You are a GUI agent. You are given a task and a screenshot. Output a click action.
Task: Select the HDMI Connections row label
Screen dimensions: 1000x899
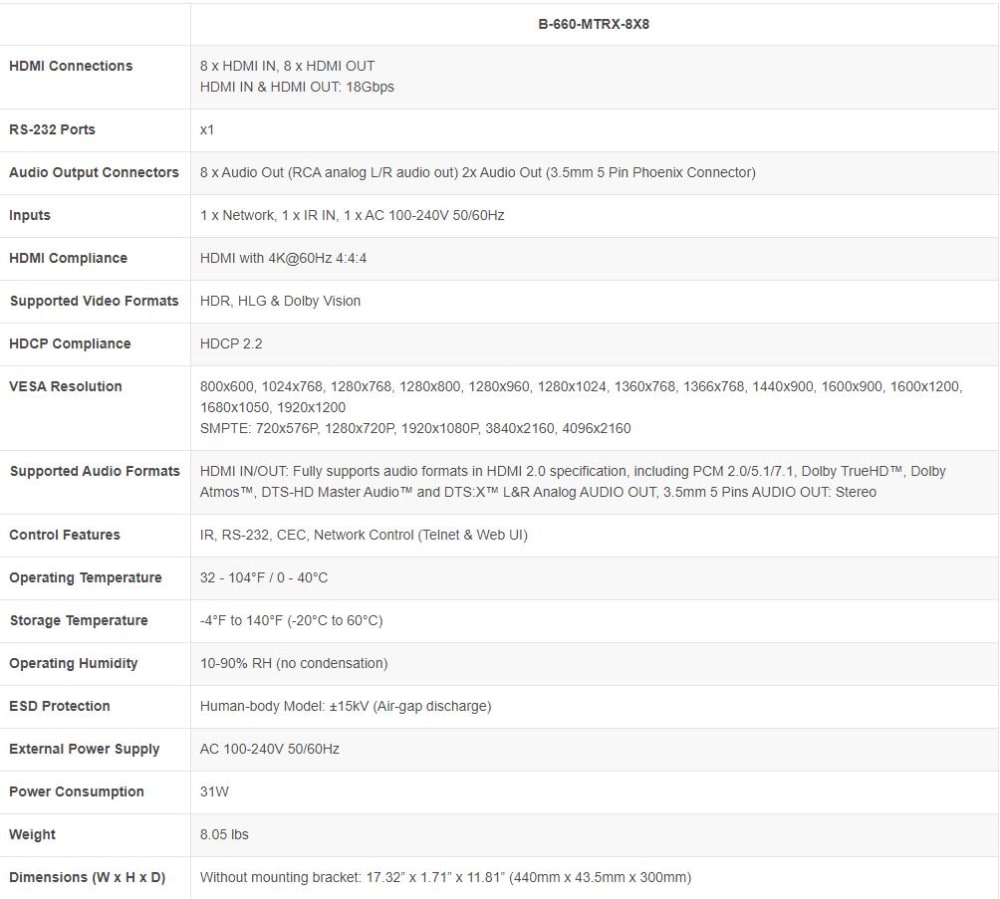point(71,66)
